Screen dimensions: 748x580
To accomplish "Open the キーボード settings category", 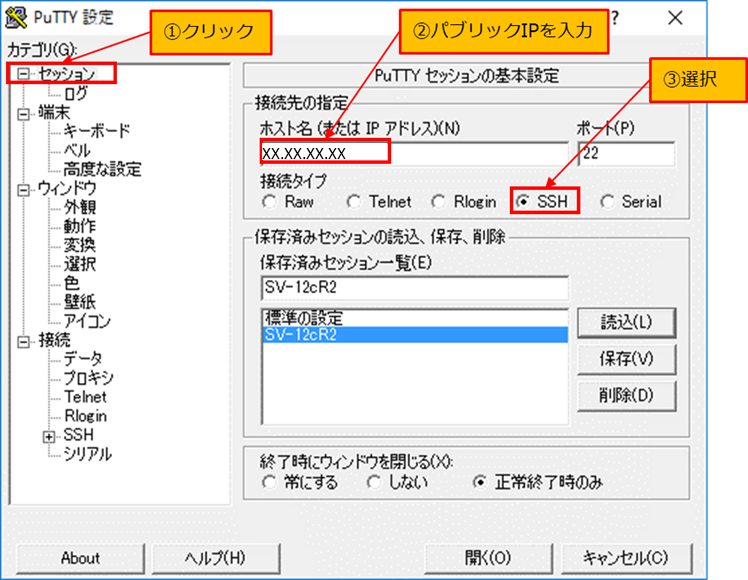I will 96,131.
